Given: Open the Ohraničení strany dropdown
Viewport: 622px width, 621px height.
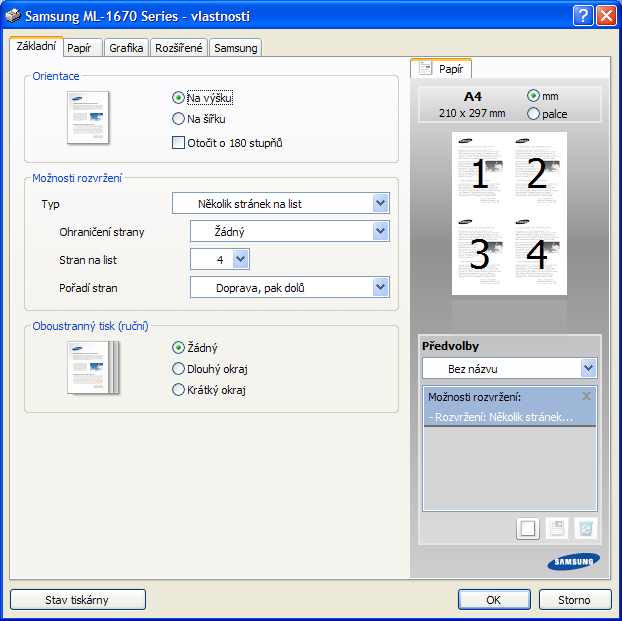Looking at the screenshot, I should [x=290, y=231].
